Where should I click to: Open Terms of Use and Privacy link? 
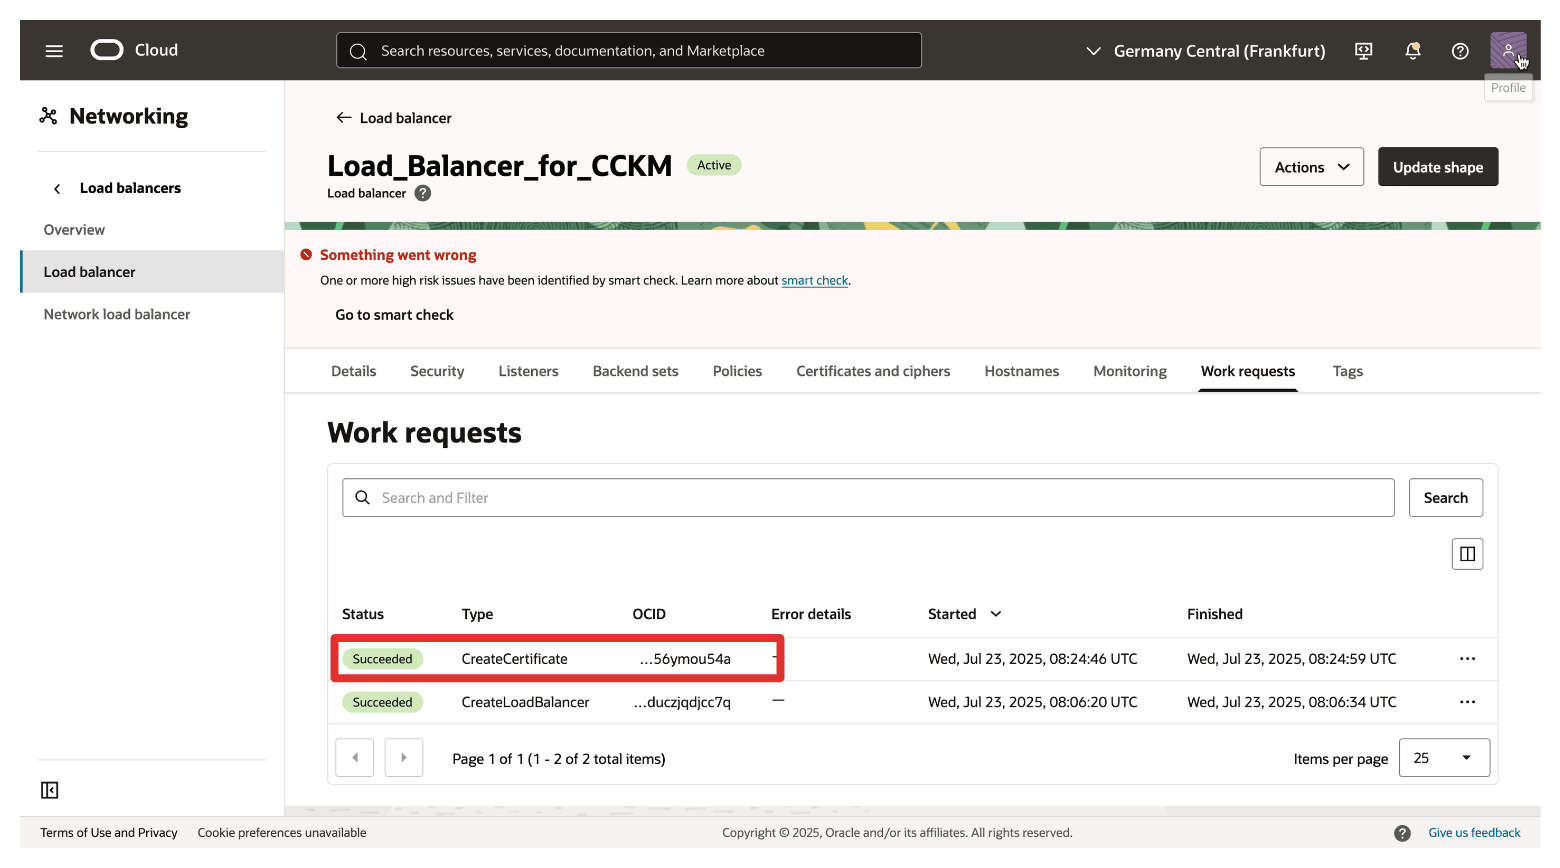[x=109, y=833]
